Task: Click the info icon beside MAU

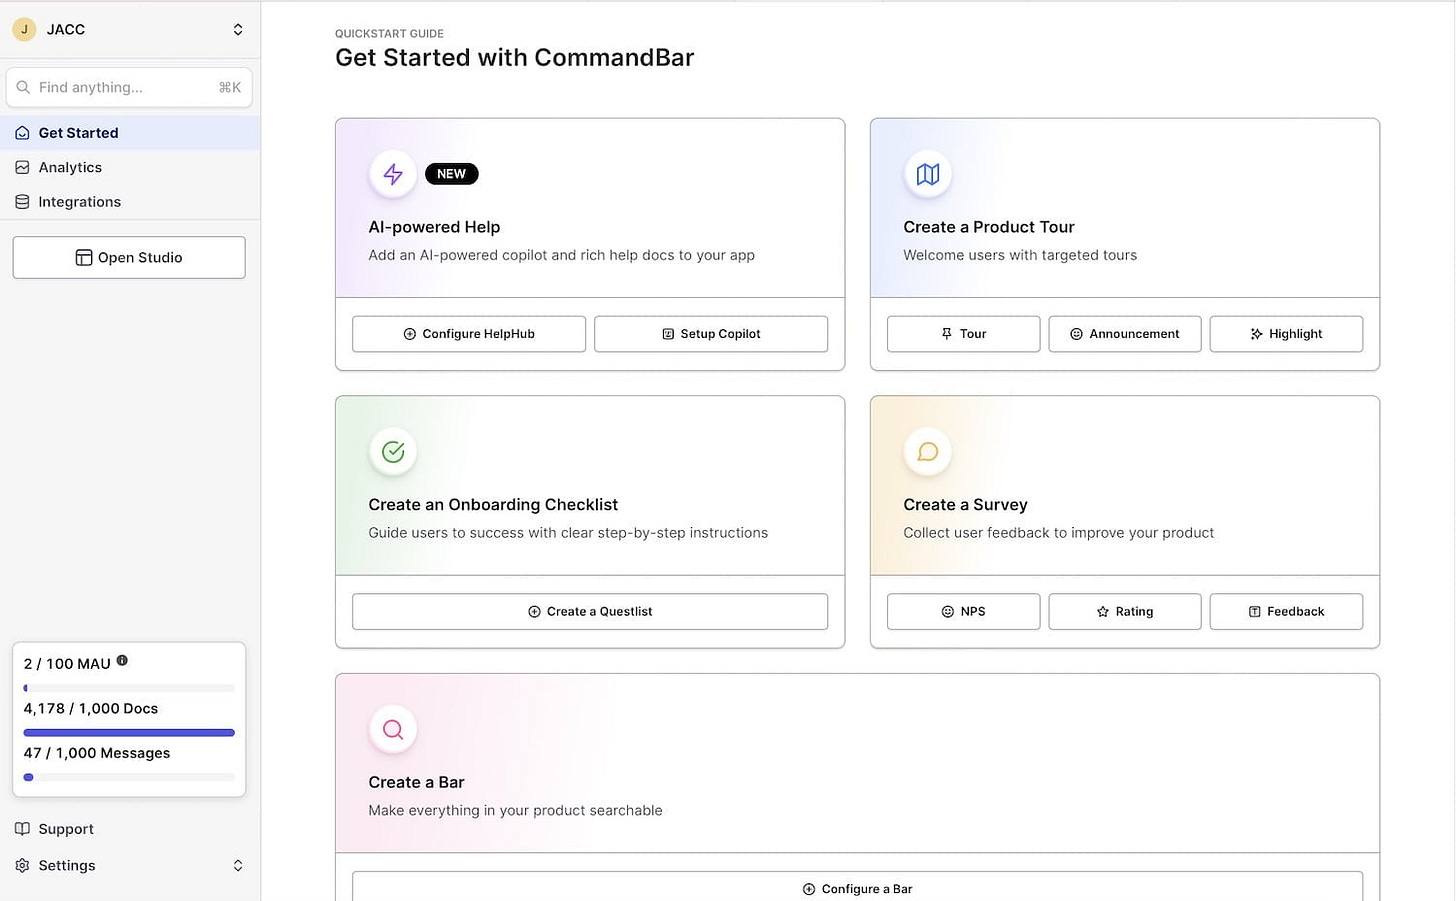Action: click(122, 661)
